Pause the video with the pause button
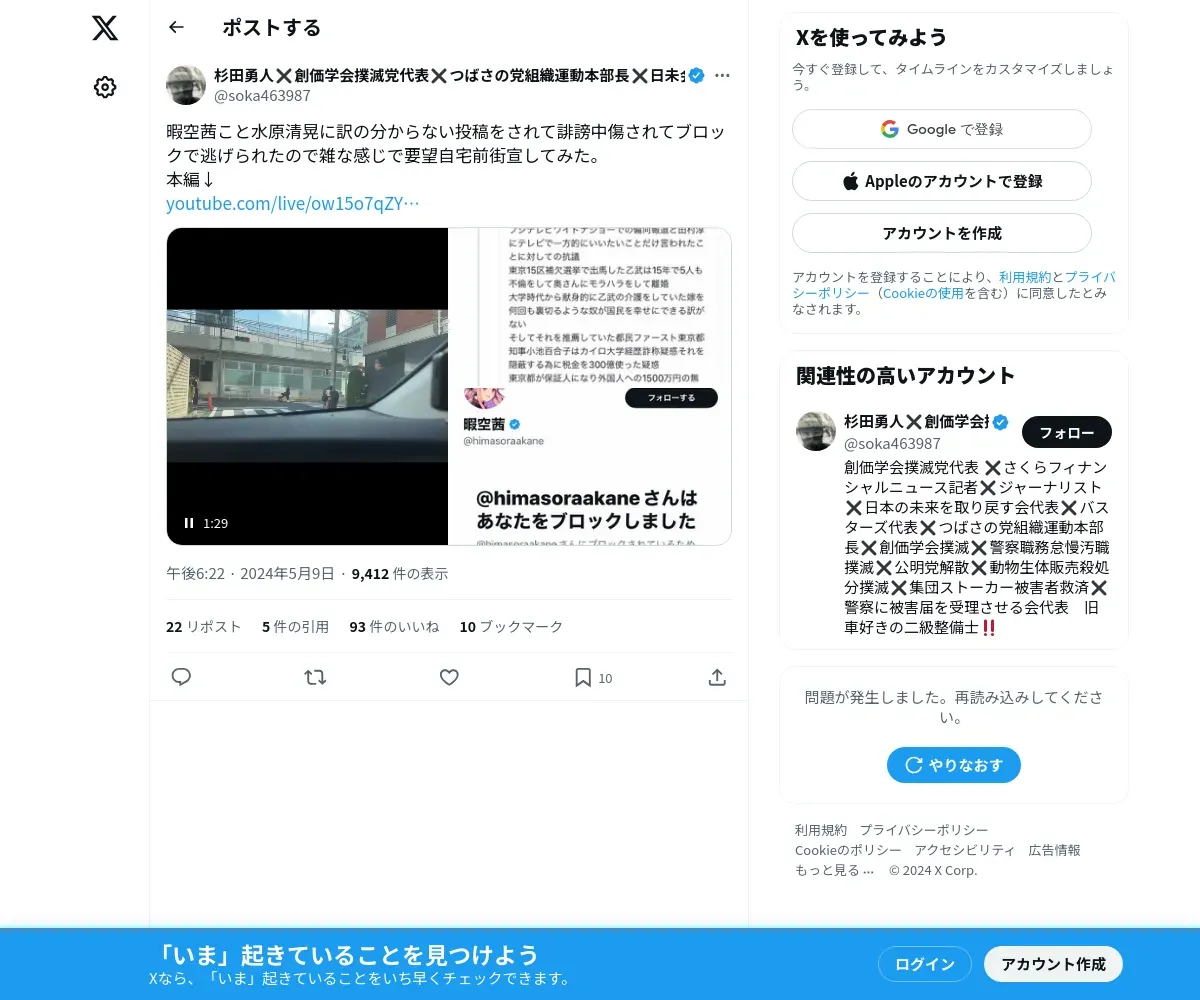This screenshot has height=1000, width=1200. coord(189,523)
